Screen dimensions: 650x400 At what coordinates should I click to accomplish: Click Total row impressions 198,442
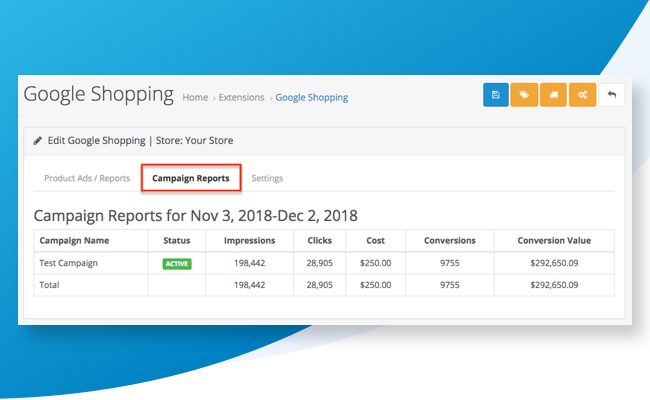click(250, 285)
